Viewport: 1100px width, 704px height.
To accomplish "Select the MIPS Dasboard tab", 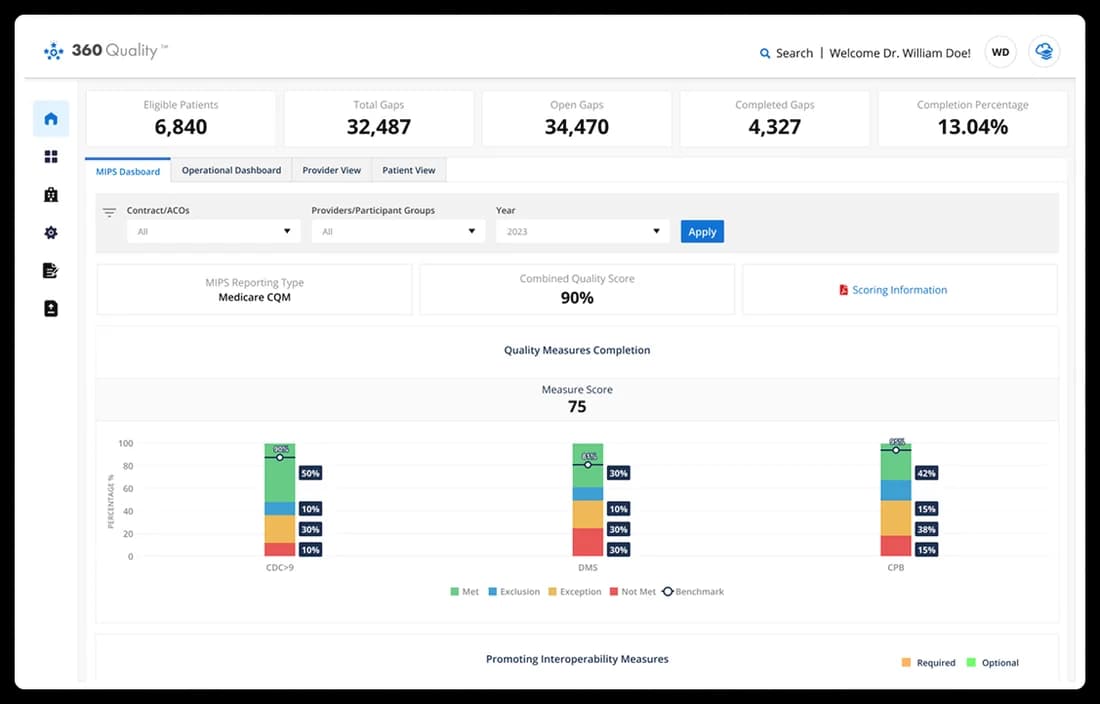I will pos(128,171).
